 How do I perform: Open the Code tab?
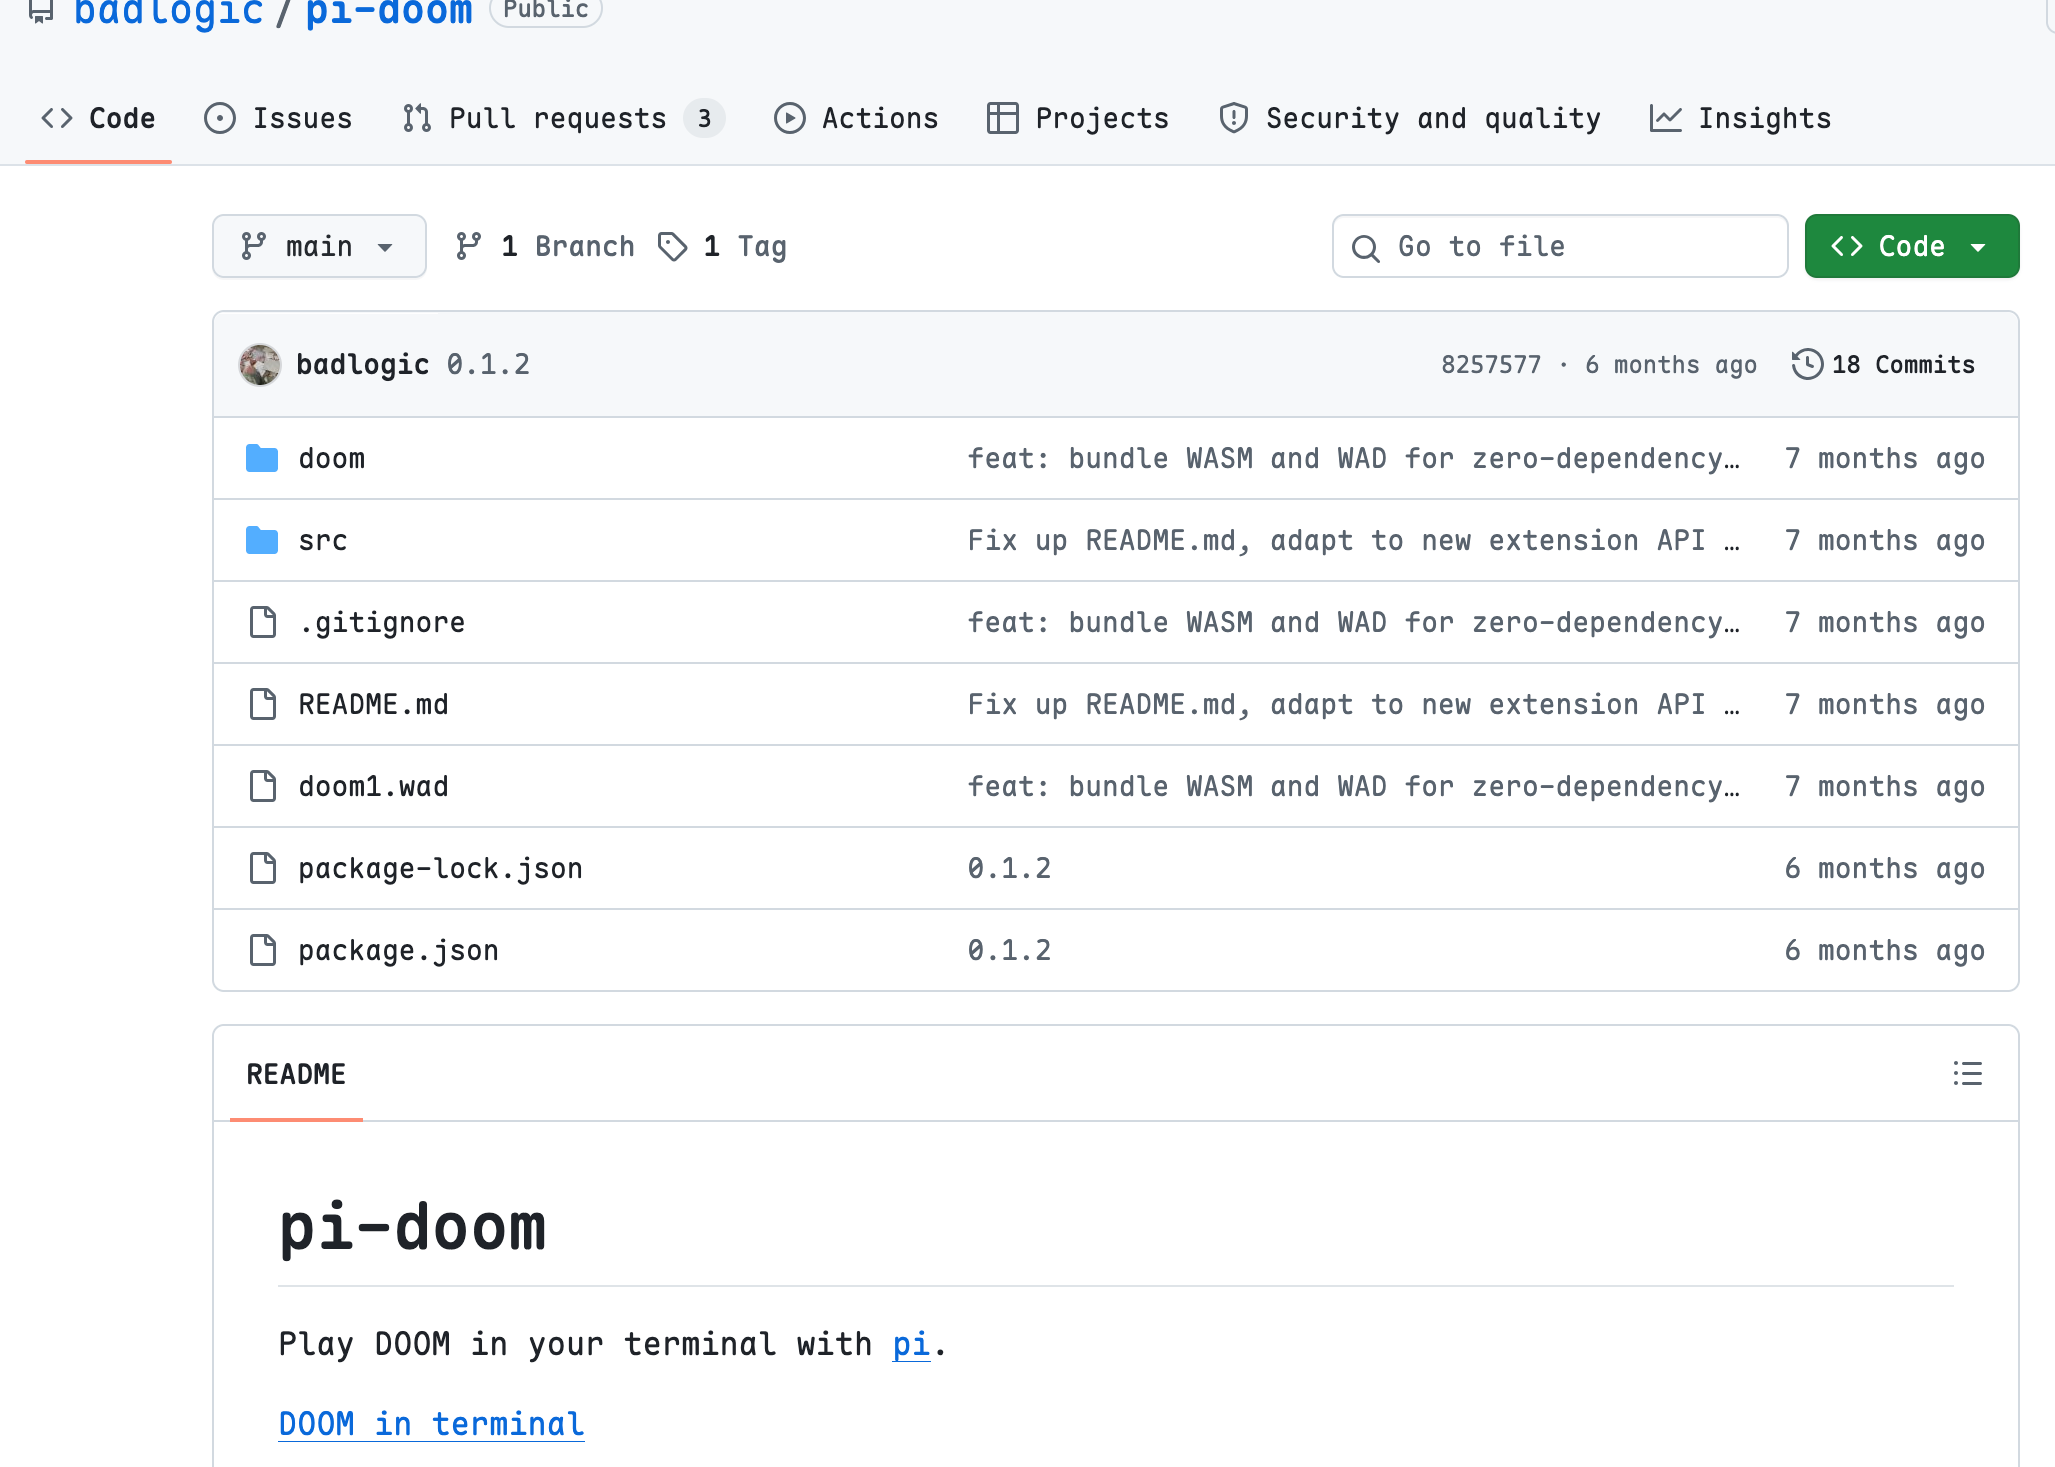[98, 118]
